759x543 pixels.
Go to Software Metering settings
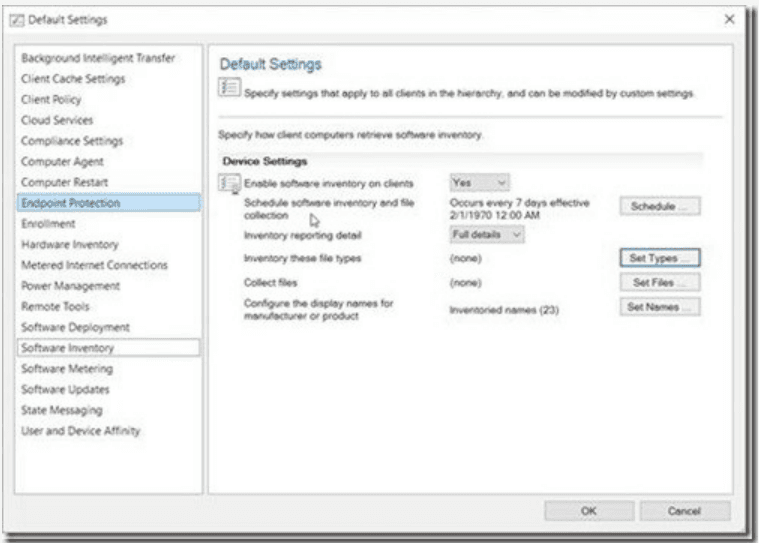pyautogui.click(x=67, y=369)
